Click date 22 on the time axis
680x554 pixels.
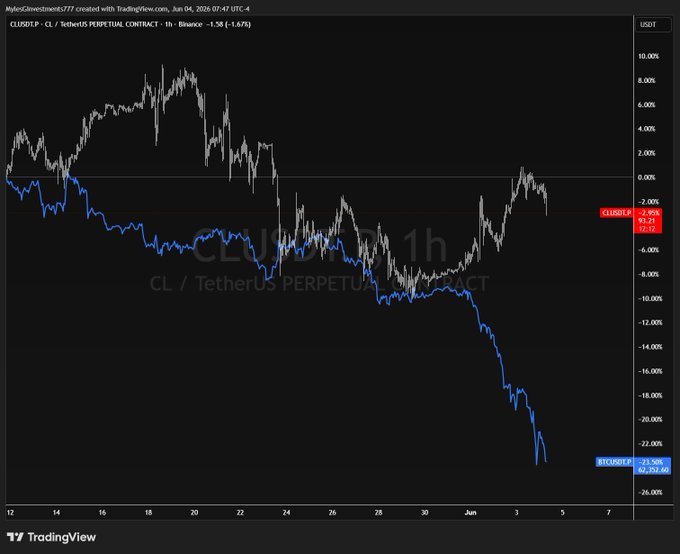click(240, 513)
